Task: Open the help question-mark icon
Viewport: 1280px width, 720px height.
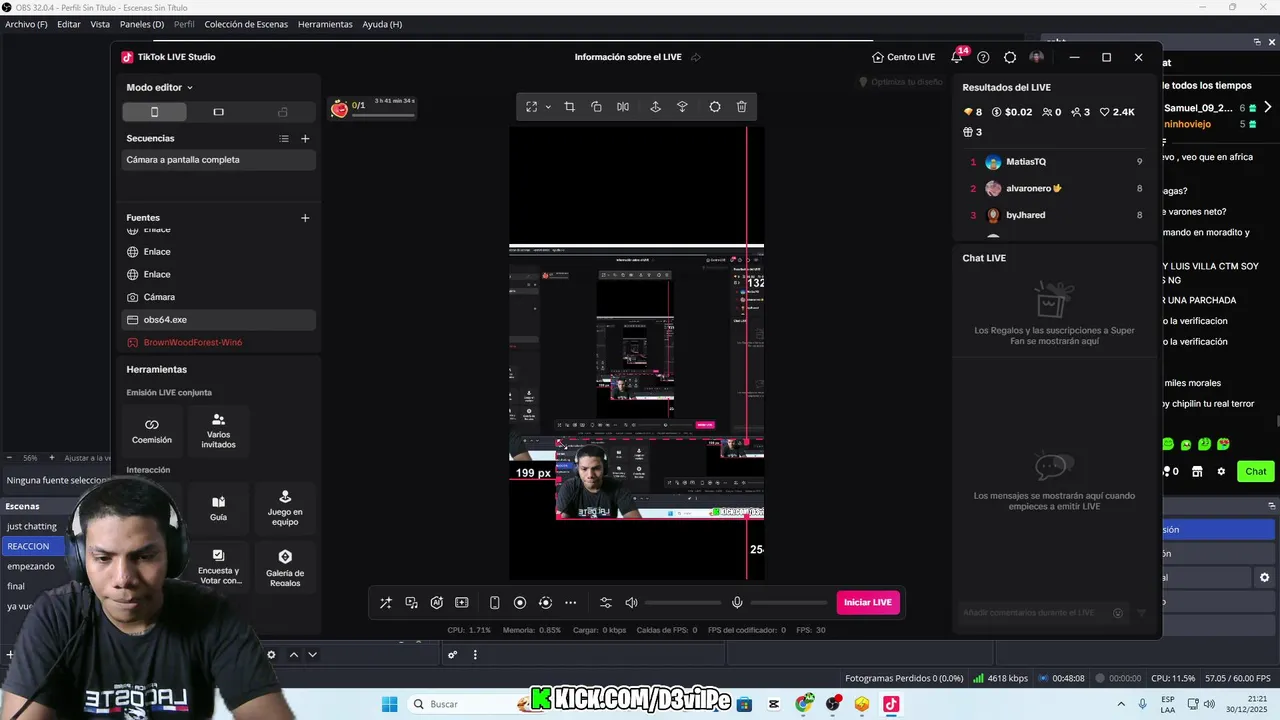Action: [983, 57]
